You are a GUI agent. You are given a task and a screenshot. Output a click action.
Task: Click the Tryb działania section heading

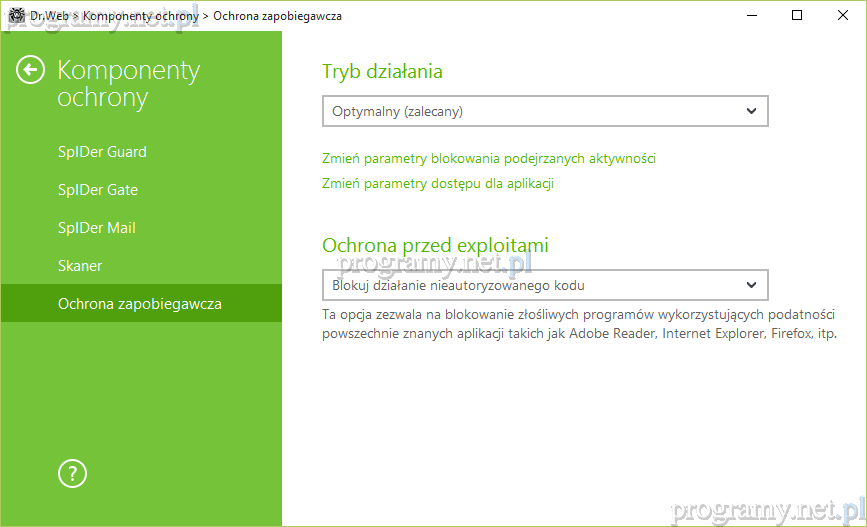tap(382, 71)
